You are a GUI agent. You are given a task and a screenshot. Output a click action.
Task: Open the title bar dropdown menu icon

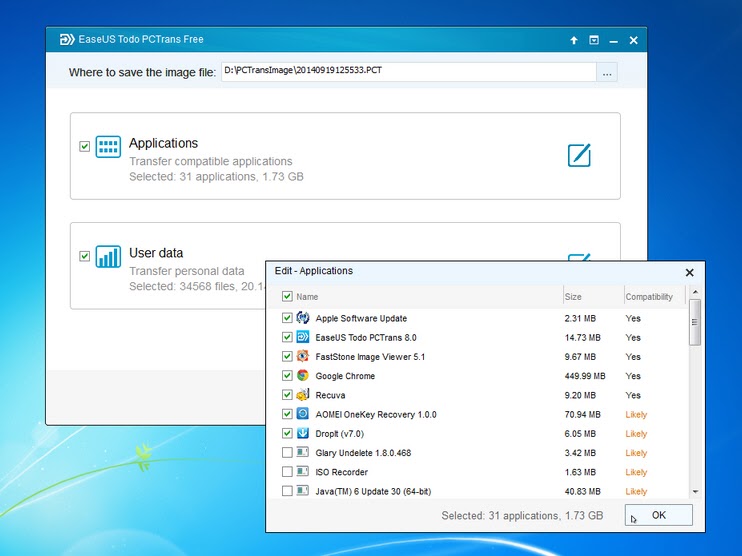(594, 40)
